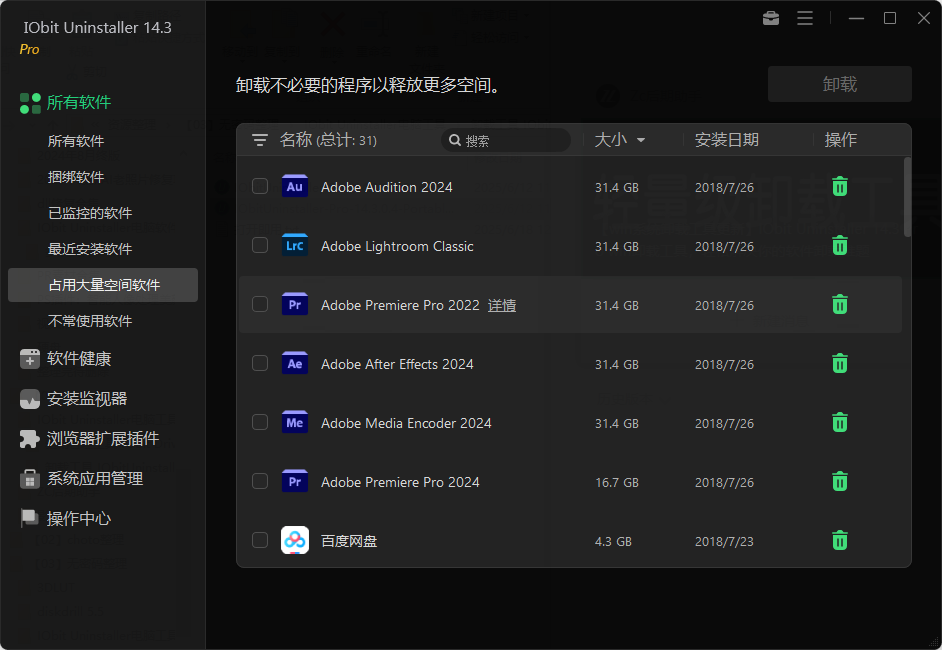Click trash icon for 百度网盘
This screenshot has width=942, height=650.
coord(839,540)
